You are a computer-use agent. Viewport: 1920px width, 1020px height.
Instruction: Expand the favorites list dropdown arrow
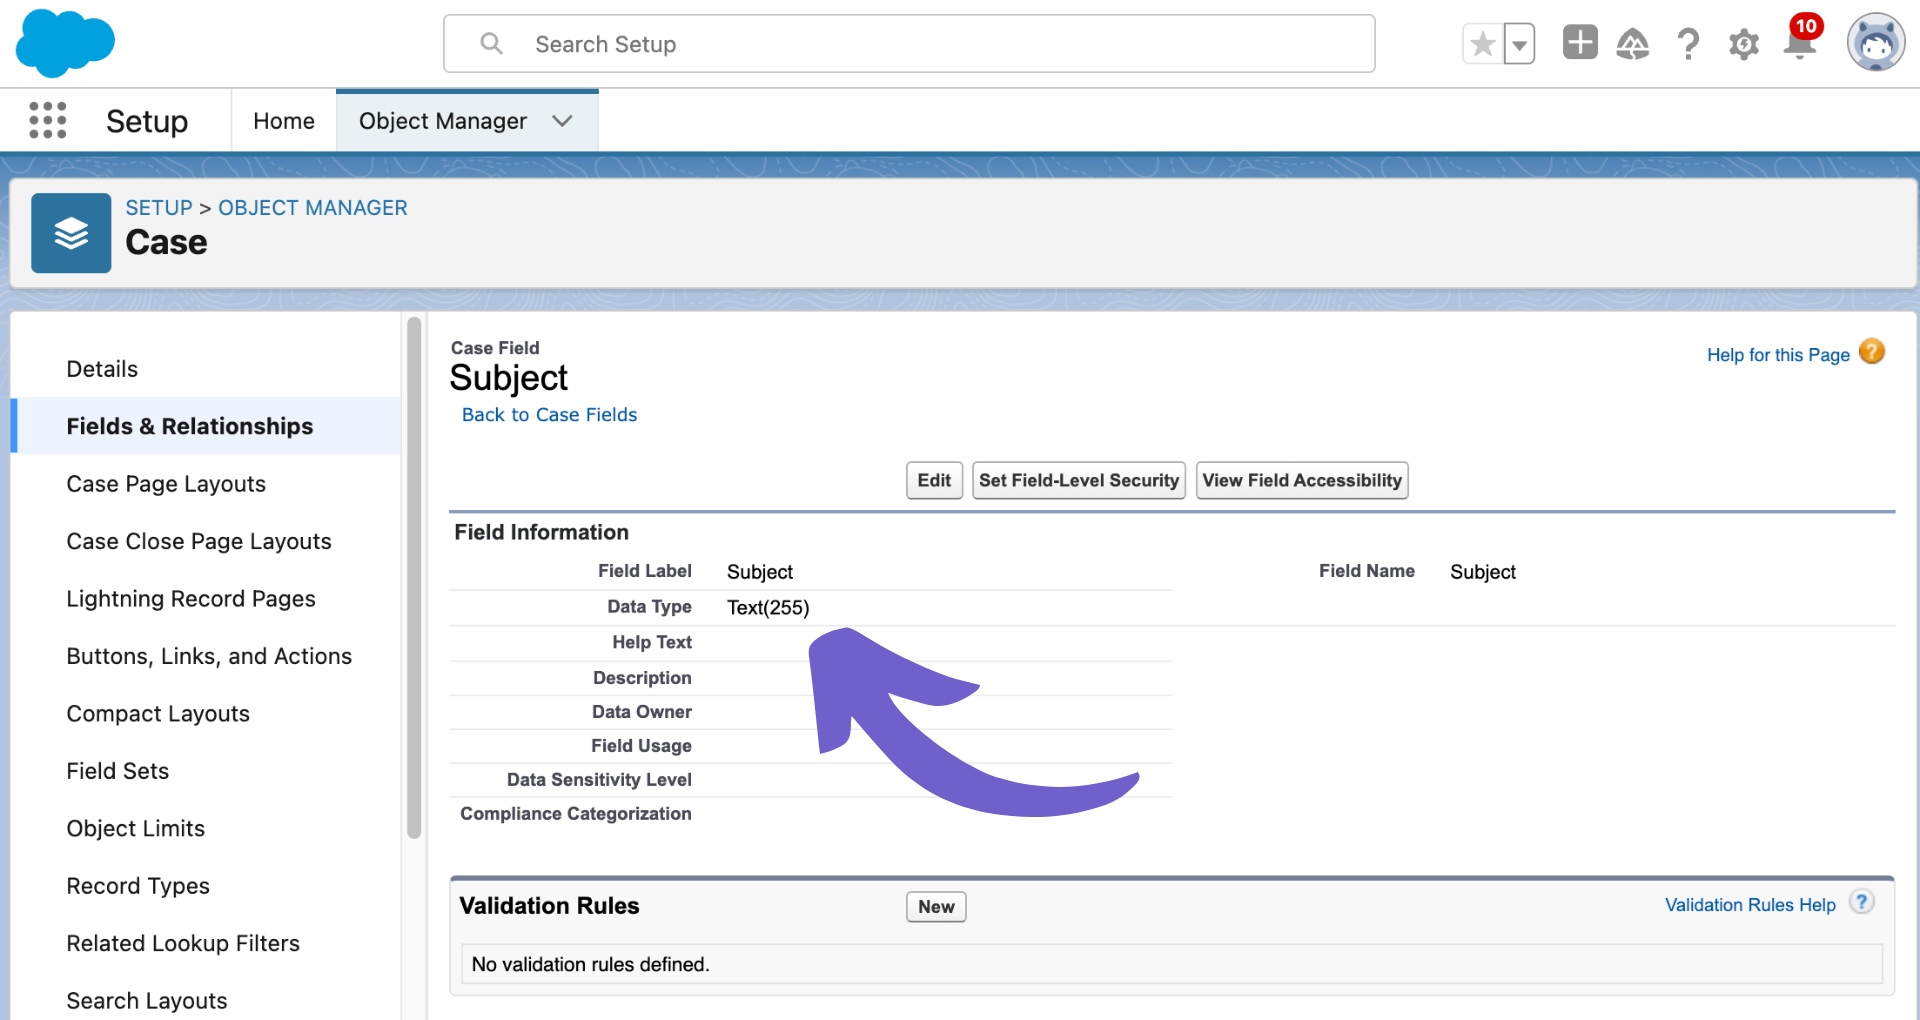click(x=1518, y=43)
